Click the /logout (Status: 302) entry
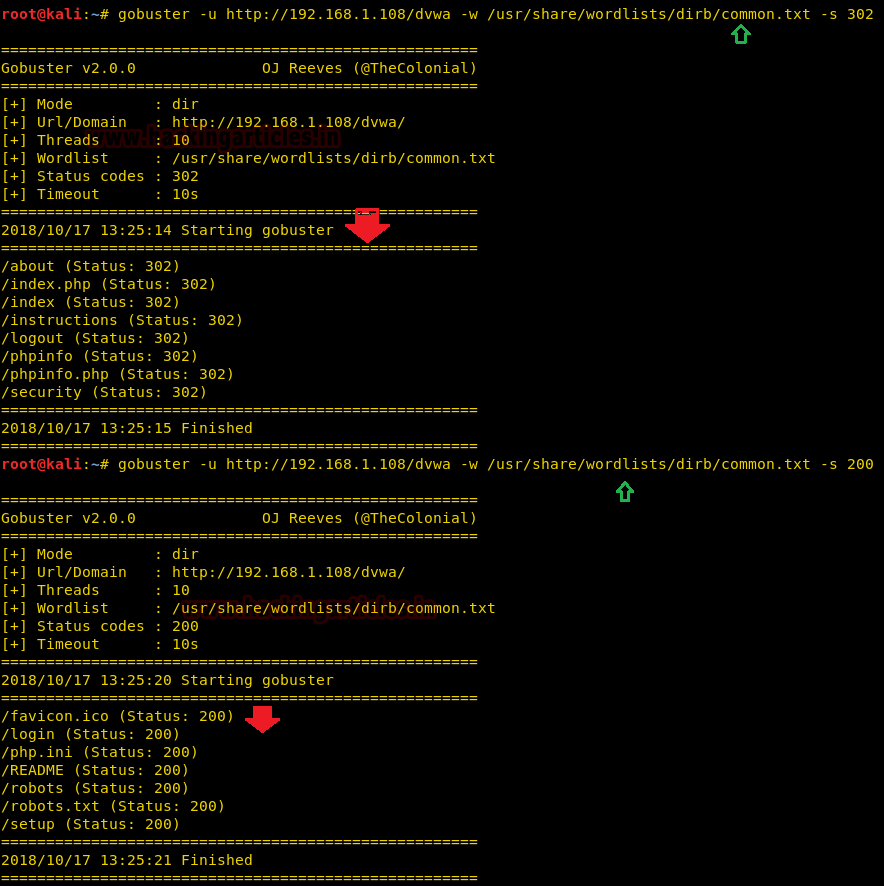 95,338
